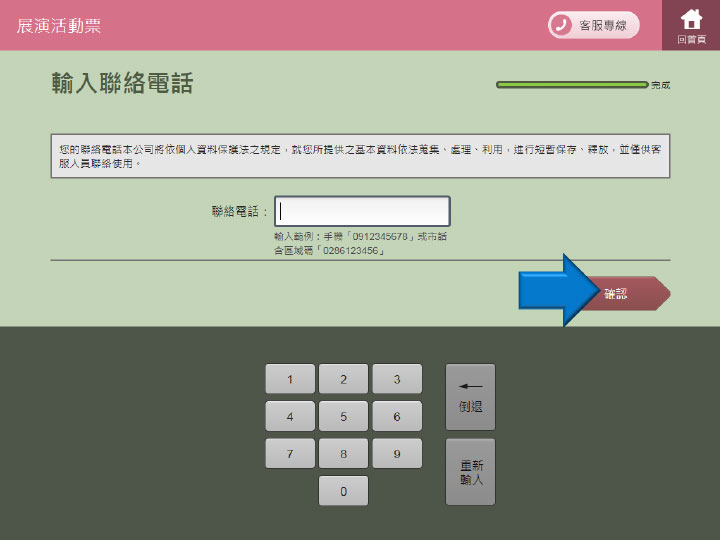This screenshot has width=720, height=540.
Task: Tap the 9 key on the keypad
Action: 397,453
